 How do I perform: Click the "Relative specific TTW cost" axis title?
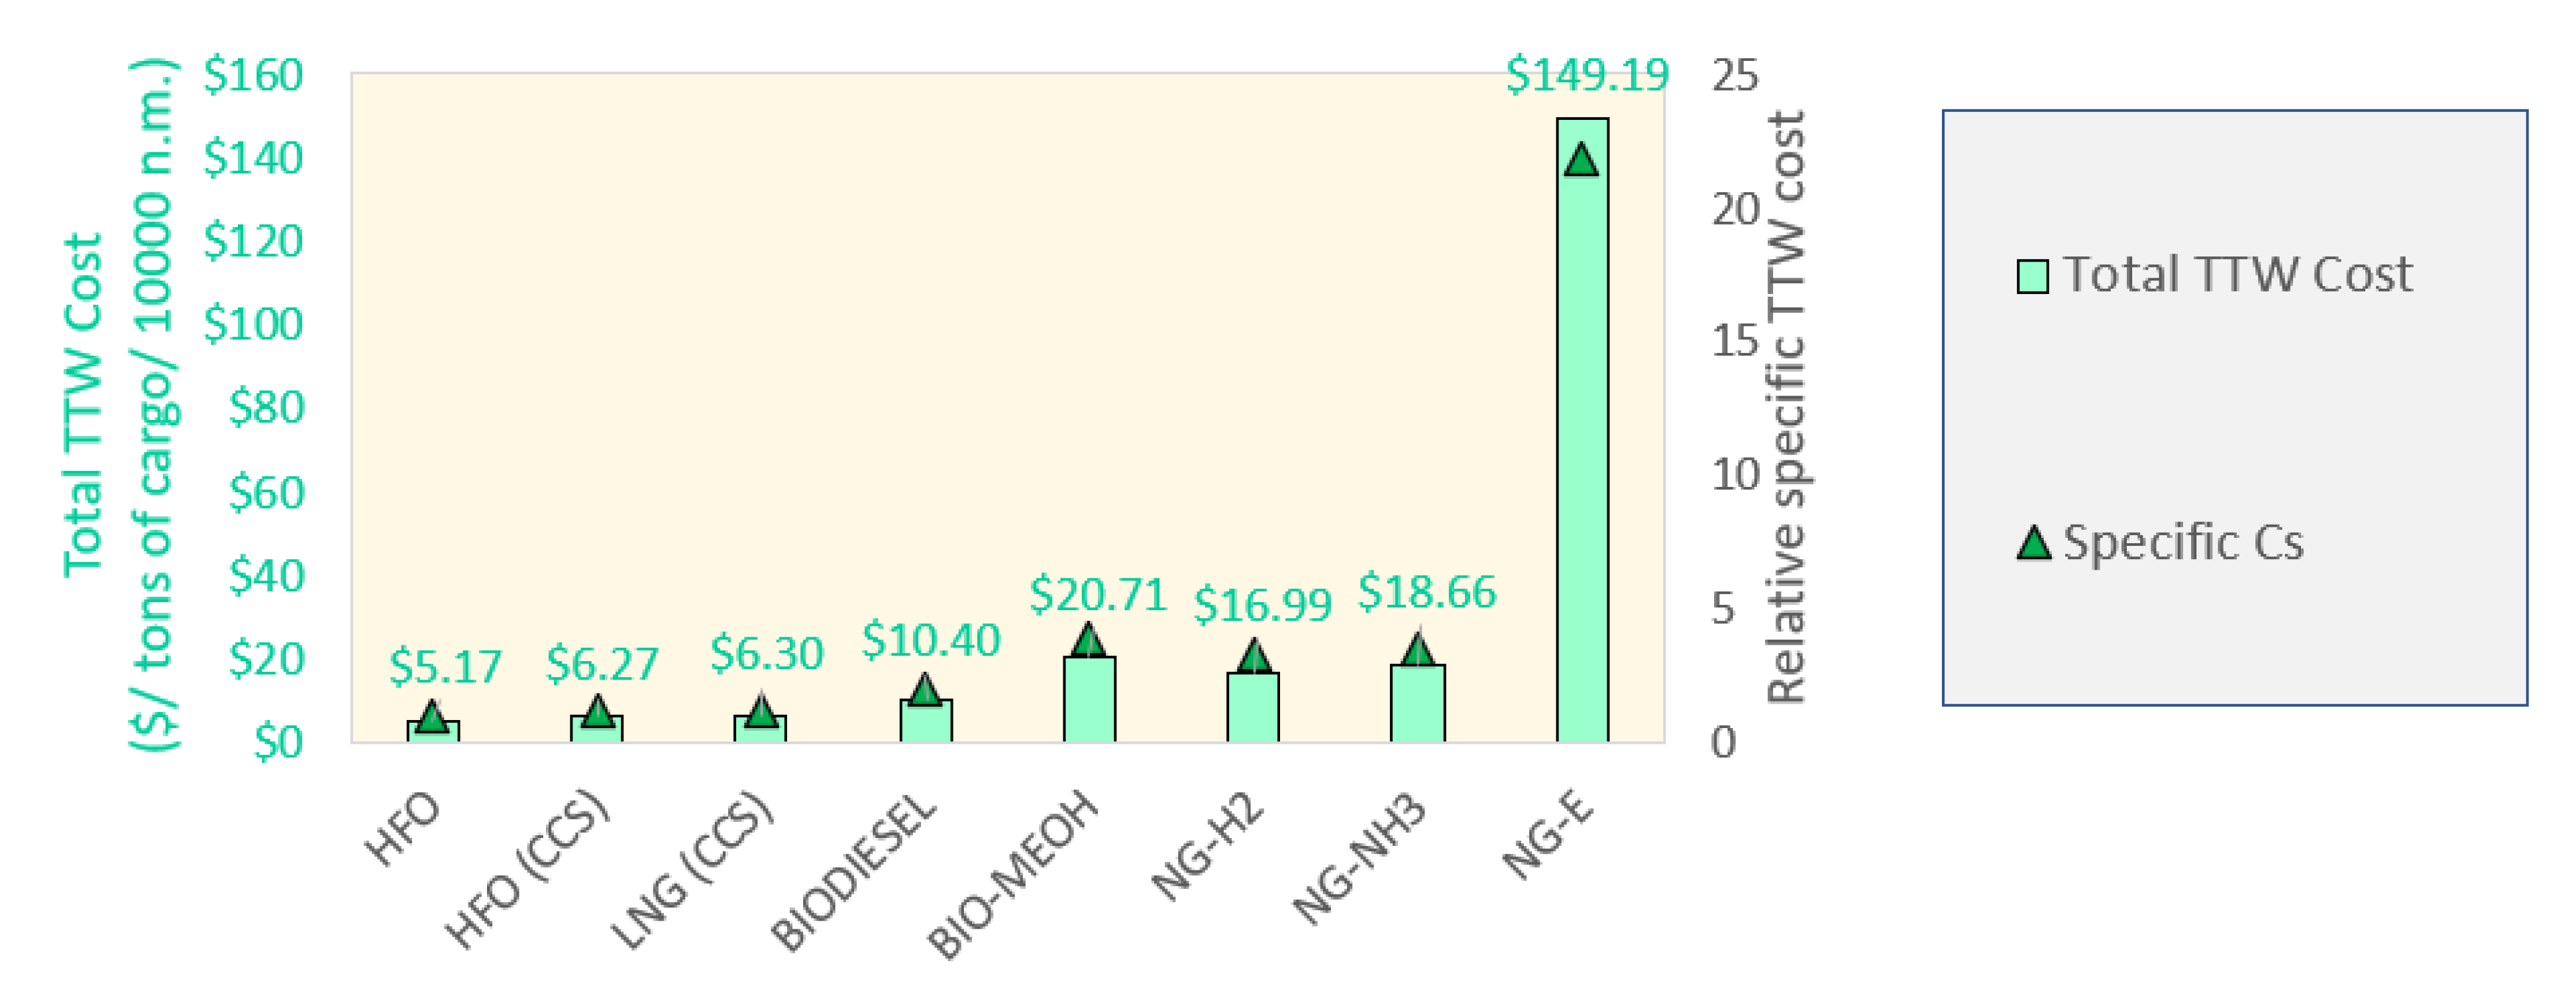click(1786, 408)
